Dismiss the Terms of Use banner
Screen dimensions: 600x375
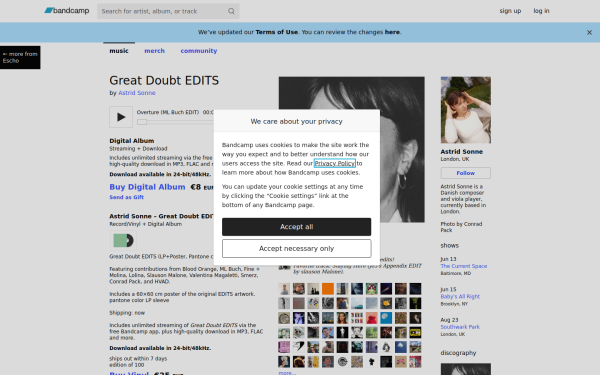tap(589, 33)
